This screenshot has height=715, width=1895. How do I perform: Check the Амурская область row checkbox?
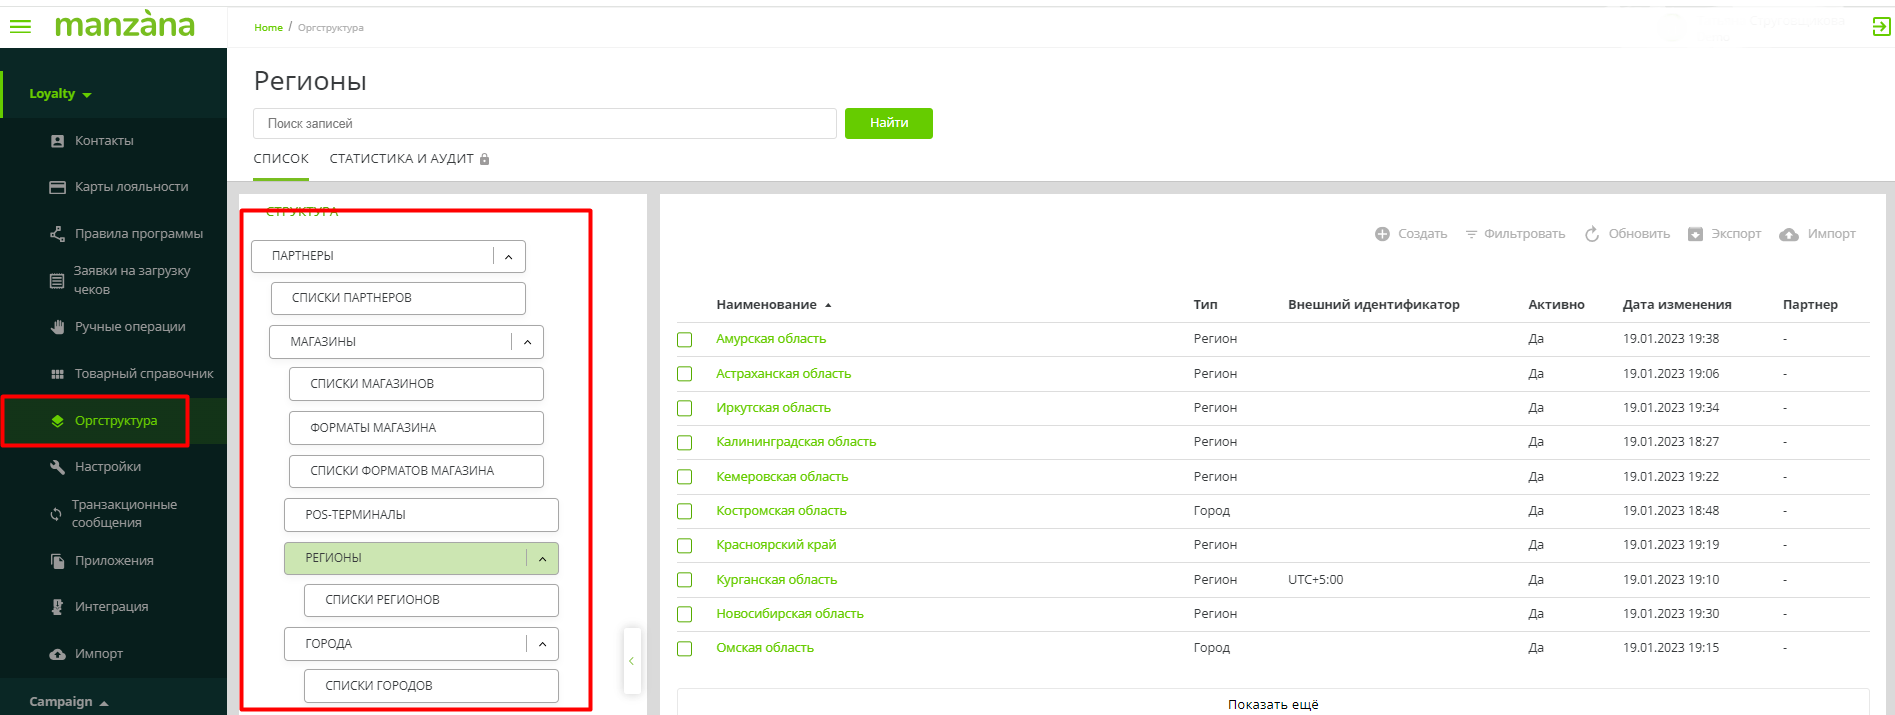tap(685, 340)
